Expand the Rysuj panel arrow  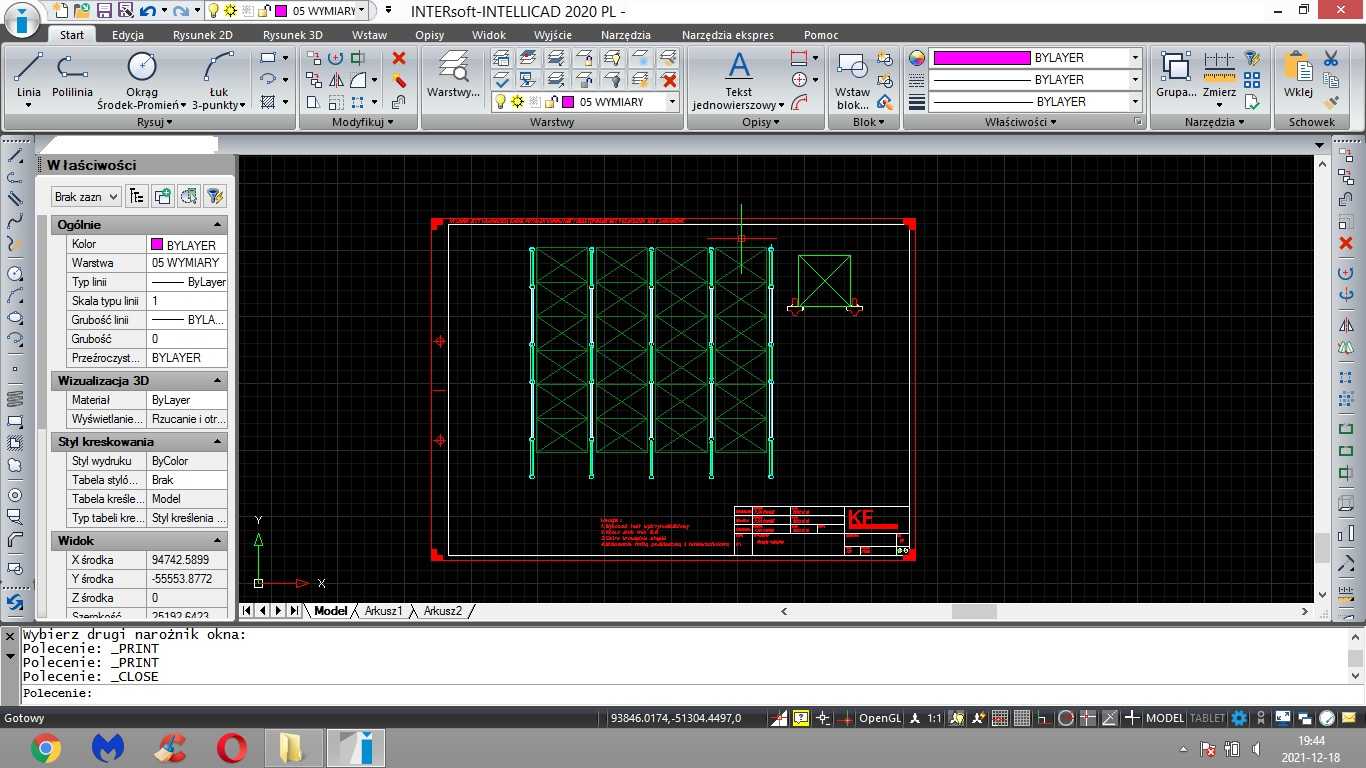(170, 122)
